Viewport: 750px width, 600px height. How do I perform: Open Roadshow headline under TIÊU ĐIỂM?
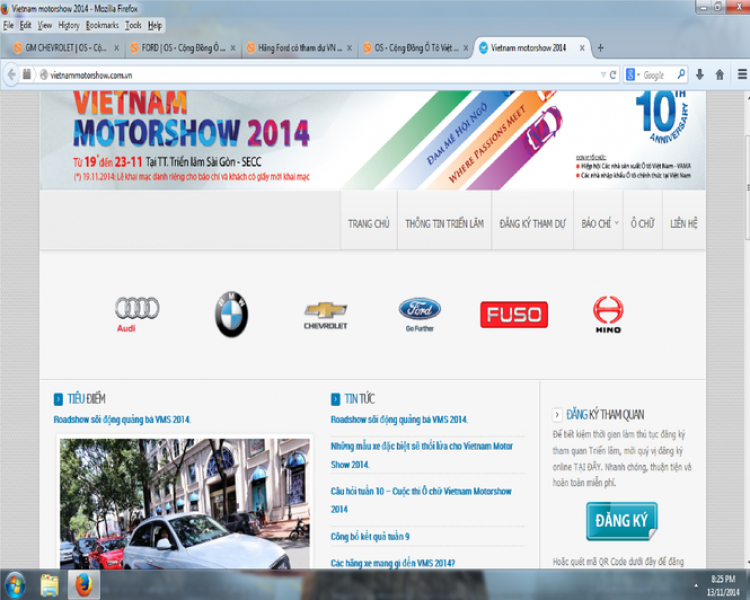(x=122, y=420)
